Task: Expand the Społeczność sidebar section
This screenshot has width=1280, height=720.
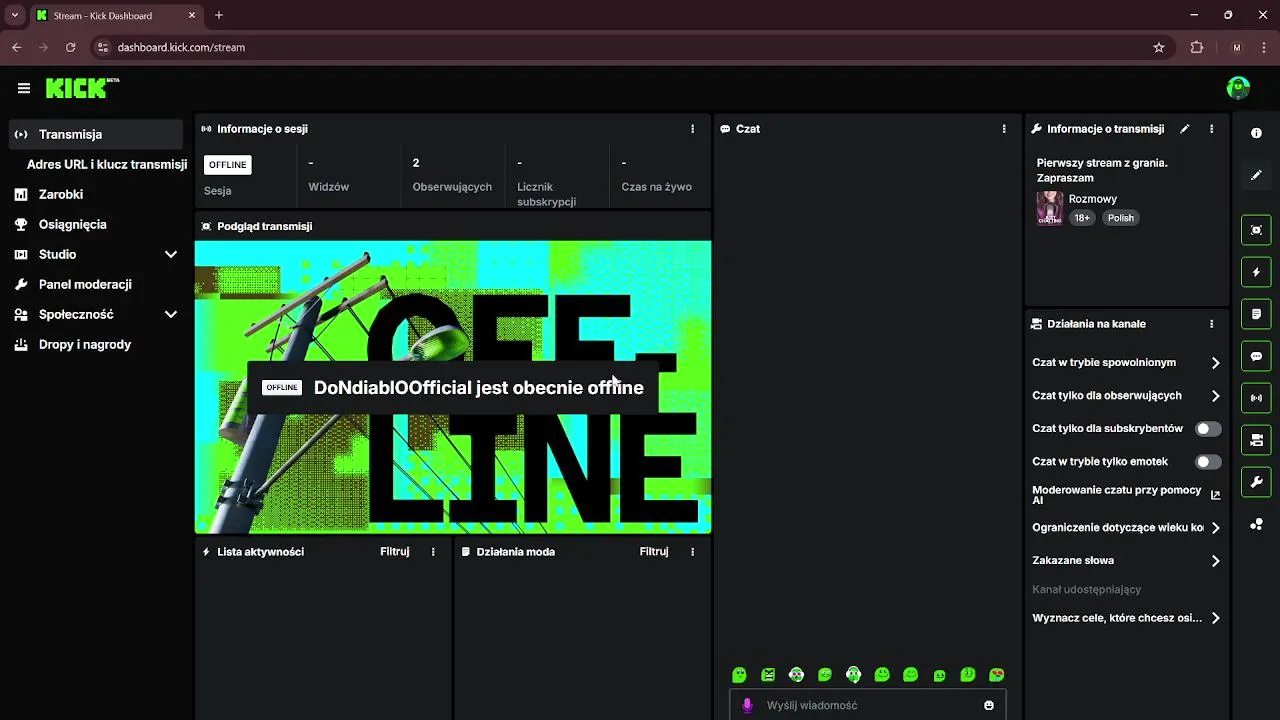Action: point(171,315)
